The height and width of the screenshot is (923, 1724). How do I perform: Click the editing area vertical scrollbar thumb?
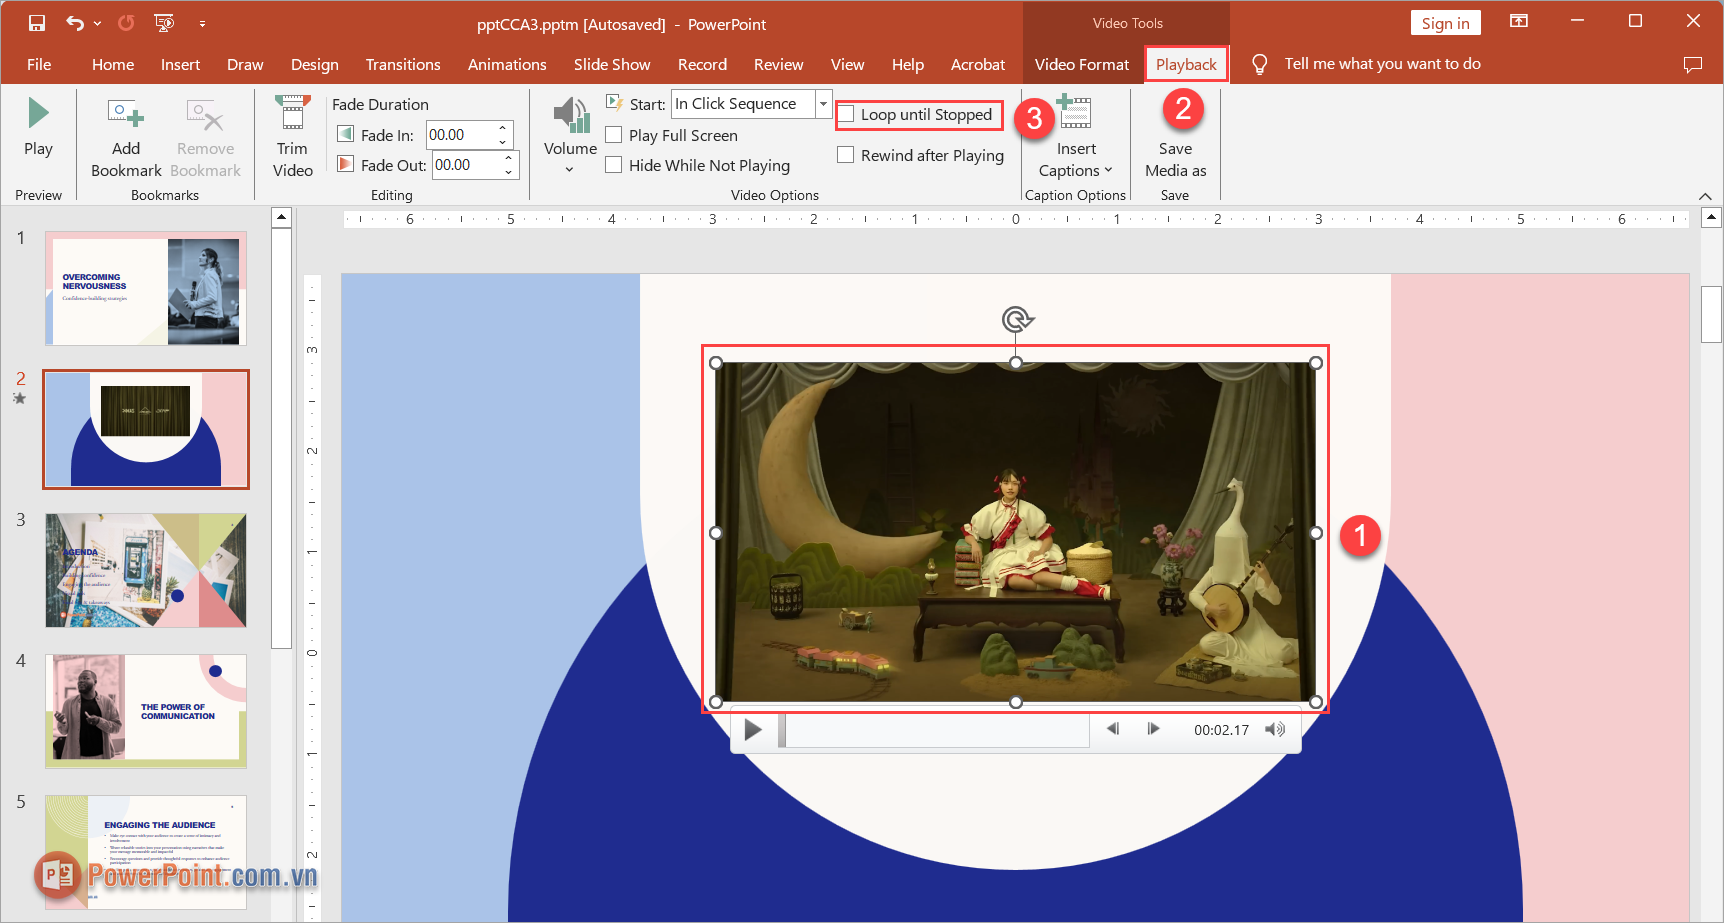(1711, 314)
